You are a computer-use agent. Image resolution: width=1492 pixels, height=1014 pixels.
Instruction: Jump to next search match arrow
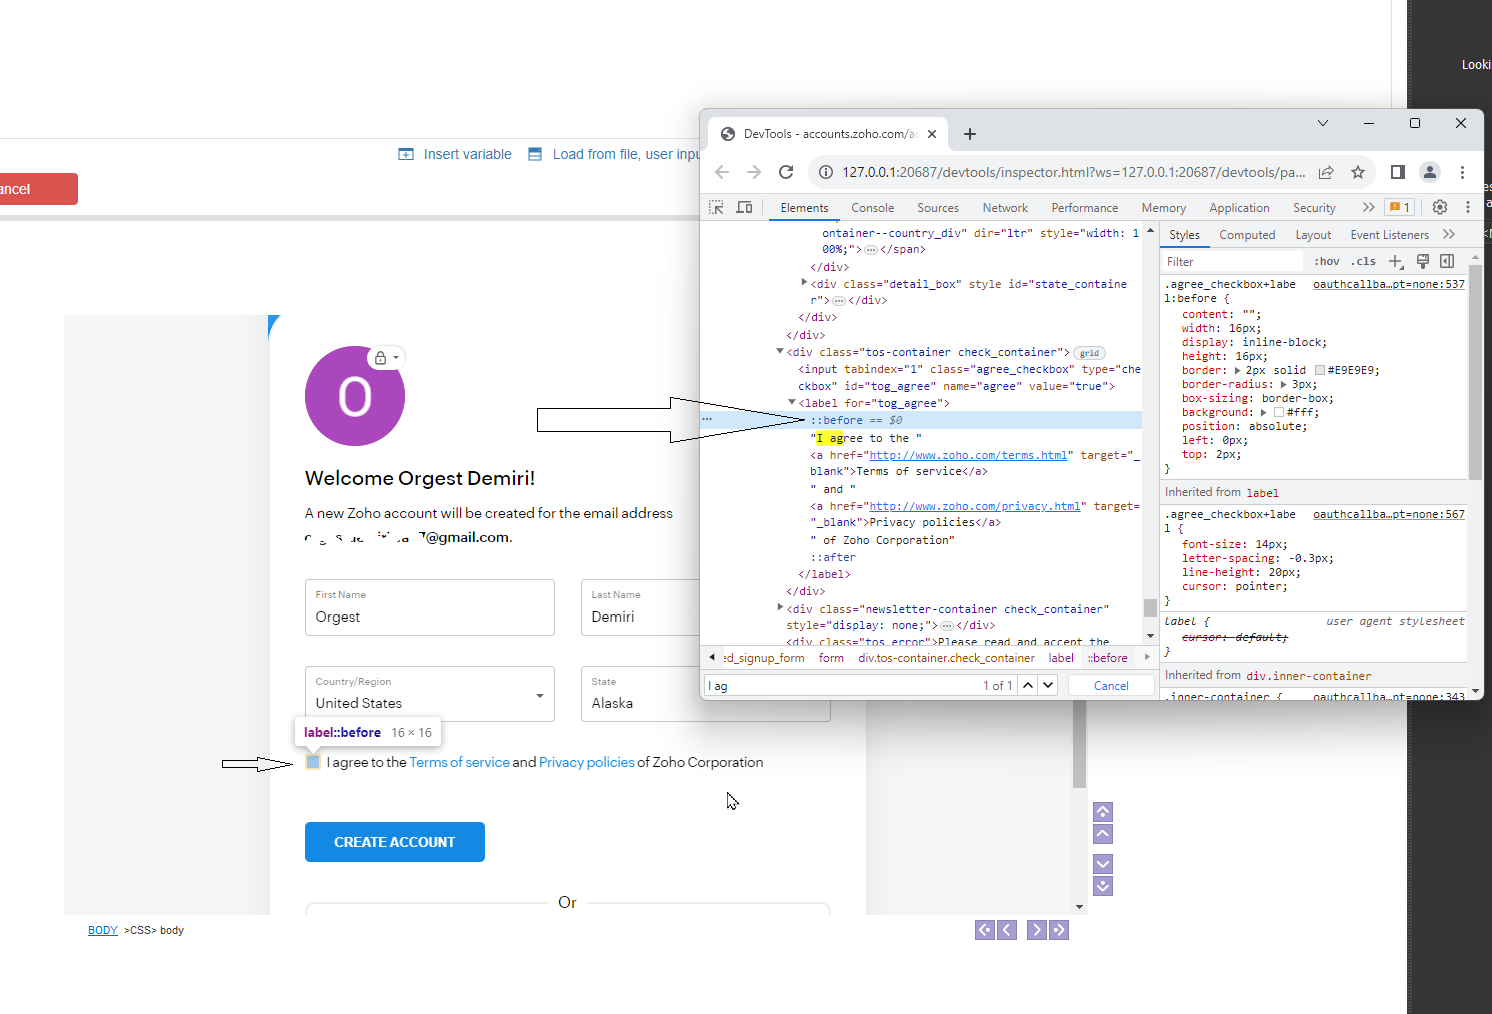pyautogui.click(x=1048, y=685)
